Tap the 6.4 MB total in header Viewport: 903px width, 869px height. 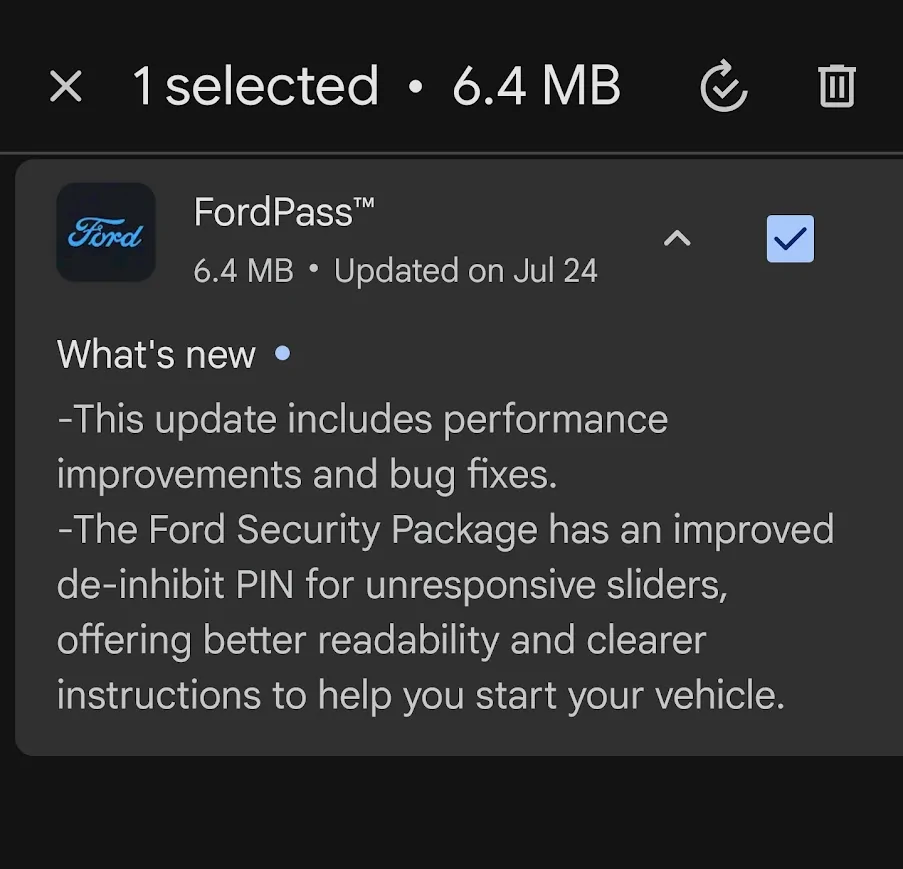tap(536, 87)
